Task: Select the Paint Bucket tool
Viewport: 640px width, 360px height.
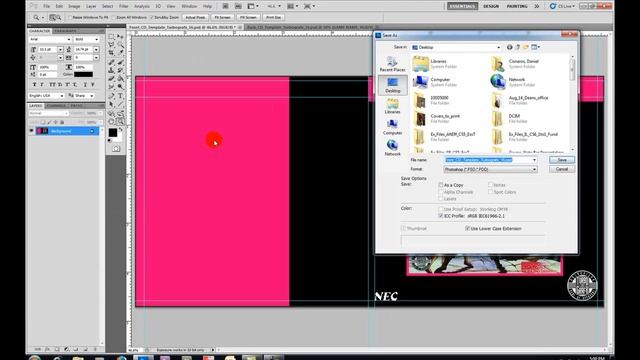Action: [x=121, y=78]
